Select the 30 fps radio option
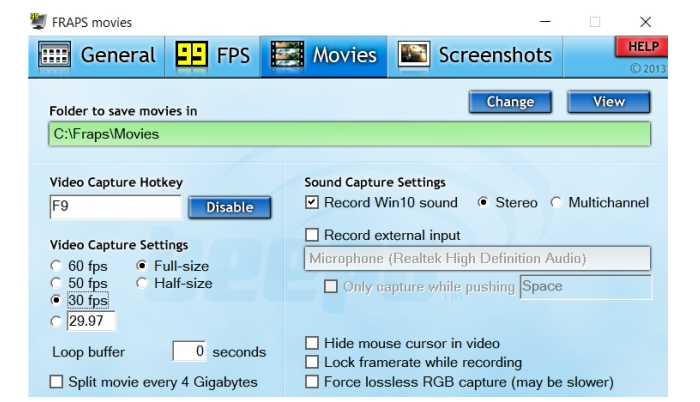The width and height of the screenshot is (700, 402). click(x=56, y=300)
